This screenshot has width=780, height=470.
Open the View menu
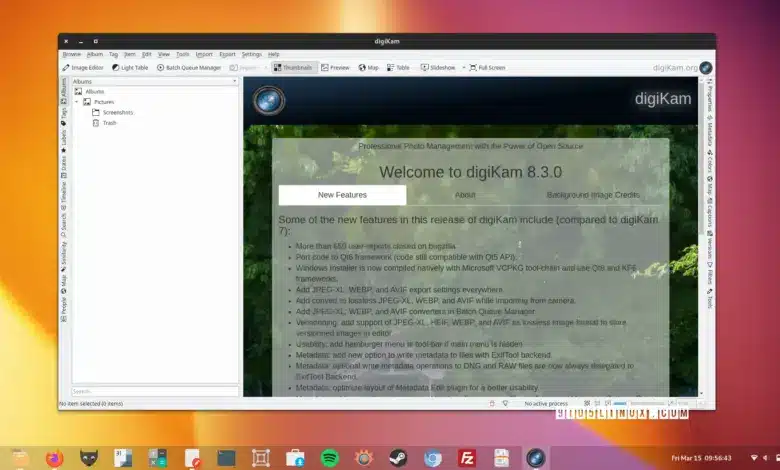(x=164, y=54)
